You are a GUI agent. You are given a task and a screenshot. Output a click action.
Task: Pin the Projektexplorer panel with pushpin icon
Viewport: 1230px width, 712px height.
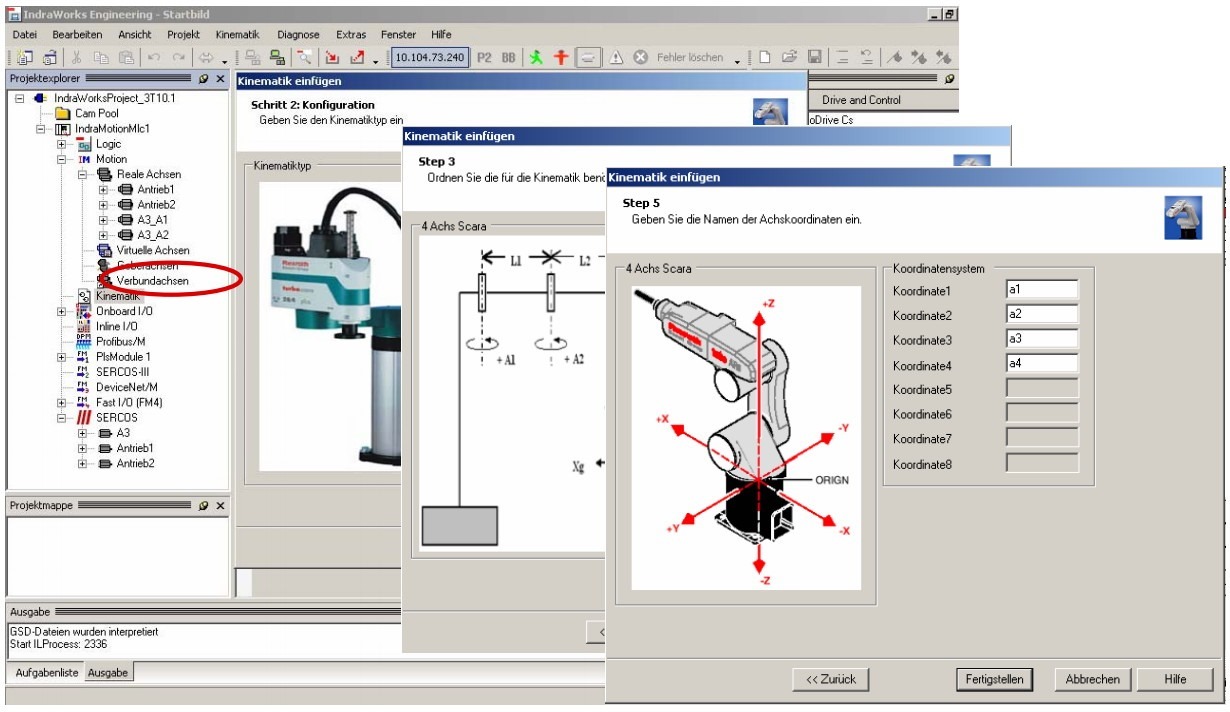tap(204, 79)
